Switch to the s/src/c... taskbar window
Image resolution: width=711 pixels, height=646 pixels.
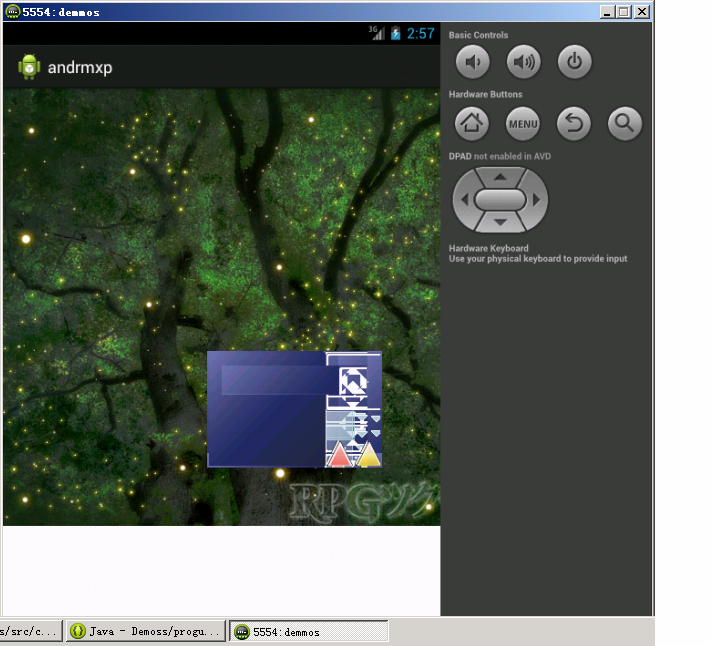click(x=30, y=631)
